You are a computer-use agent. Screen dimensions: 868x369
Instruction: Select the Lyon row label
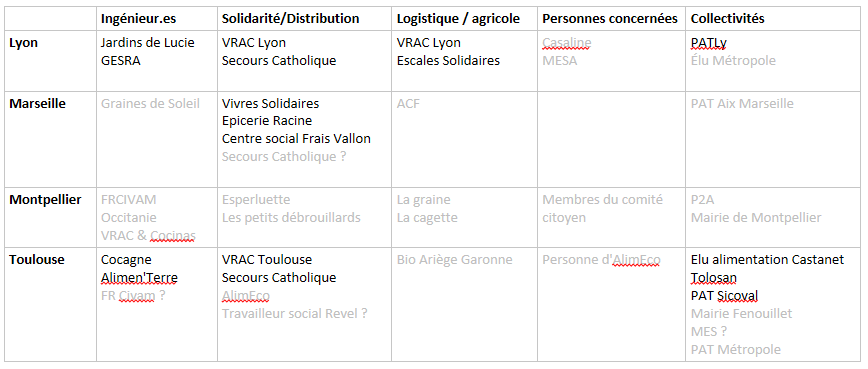point(24,43)
